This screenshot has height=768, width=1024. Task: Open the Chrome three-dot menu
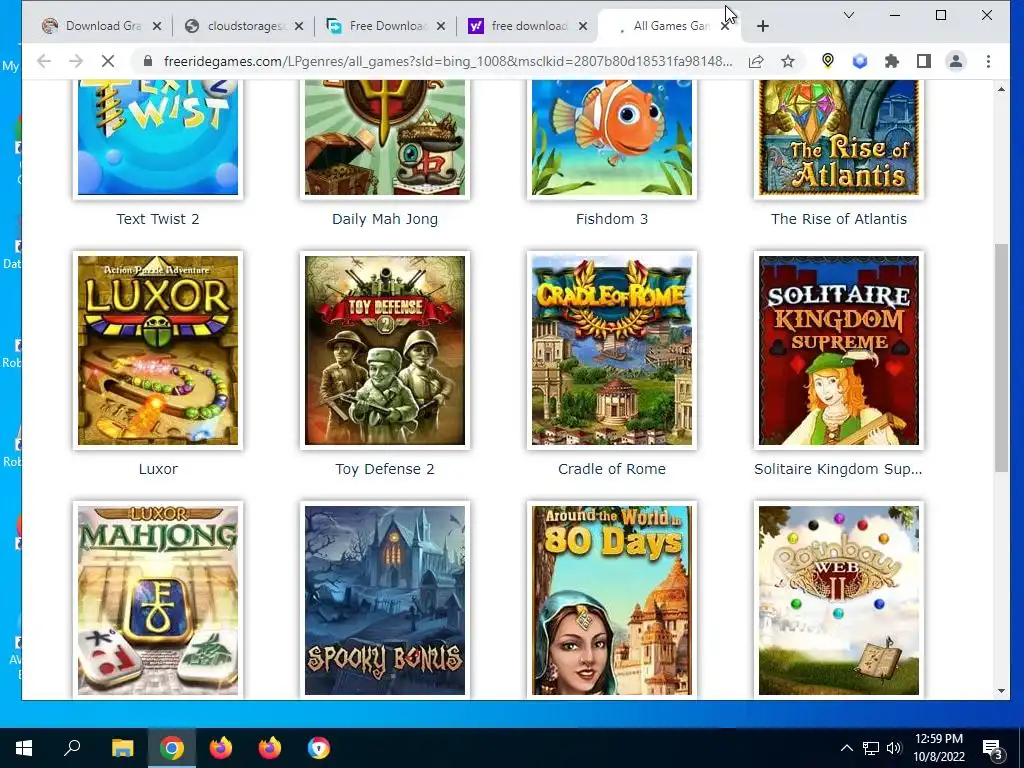click(988, 61)
